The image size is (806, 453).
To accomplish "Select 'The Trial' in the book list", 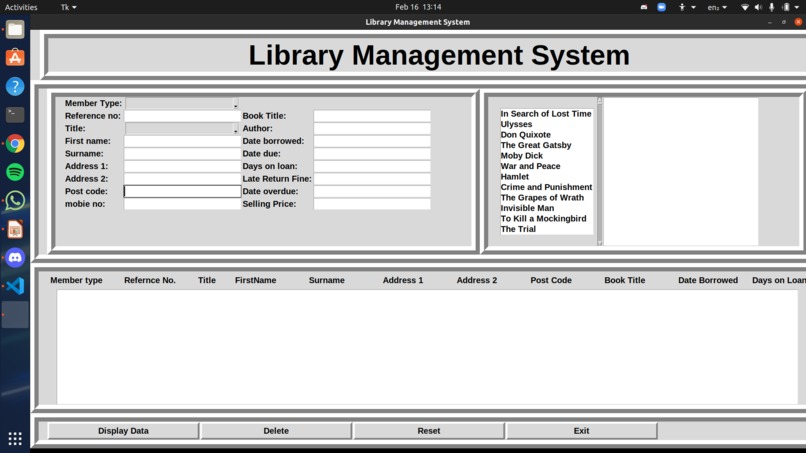I will 518,229.
